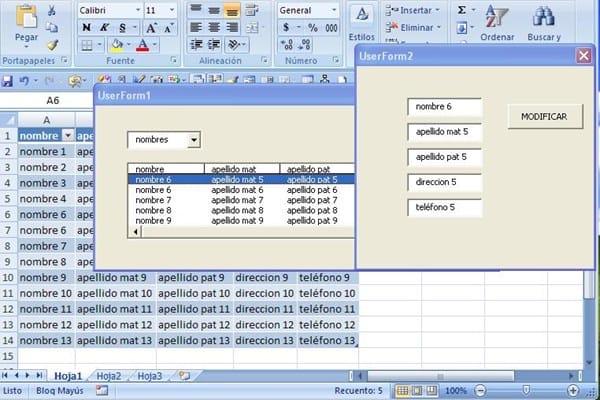The height and width of the screenshot is (400, 600).
Task: Click the increase decimals icon
Action: [x=287, y=45]
